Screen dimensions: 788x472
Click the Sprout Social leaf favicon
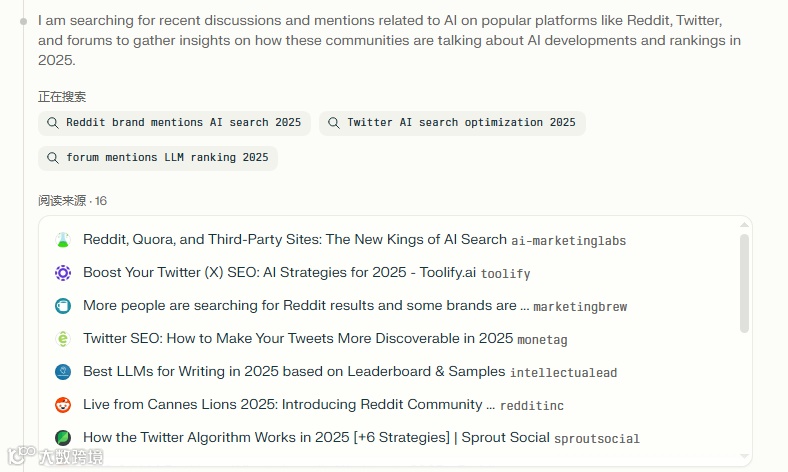[x=63, y=438]
